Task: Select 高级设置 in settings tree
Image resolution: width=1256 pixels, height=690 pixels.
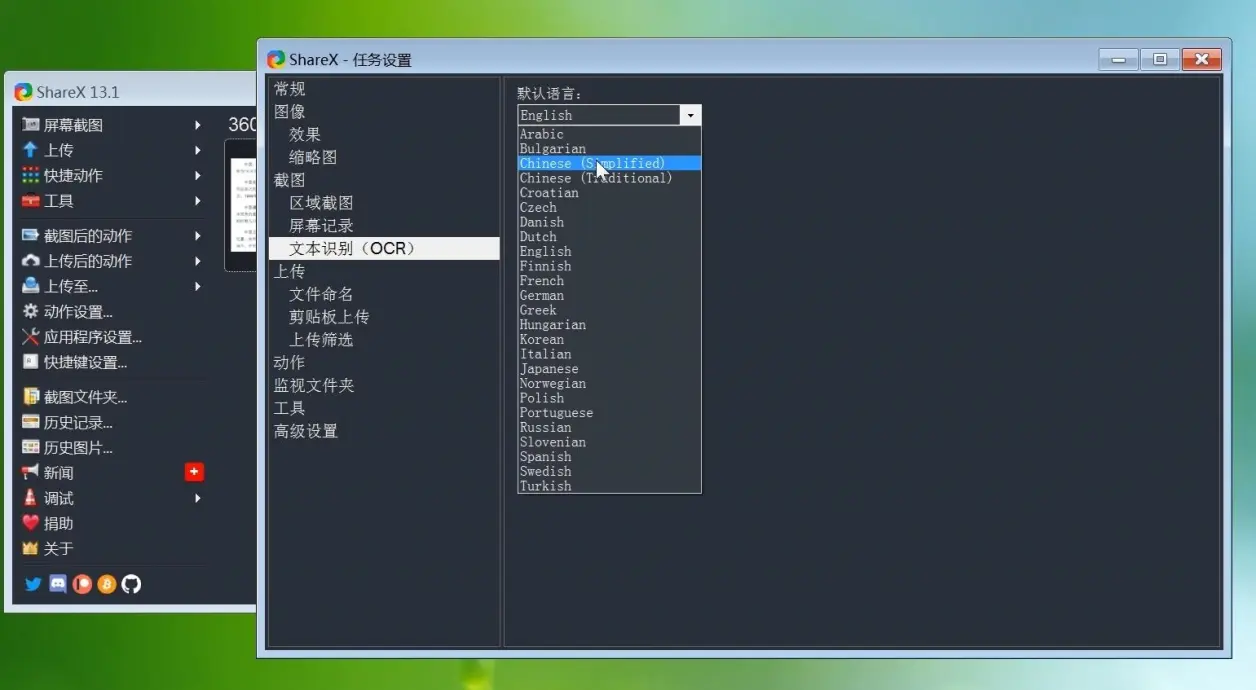Action: click(x=306, y=431)
